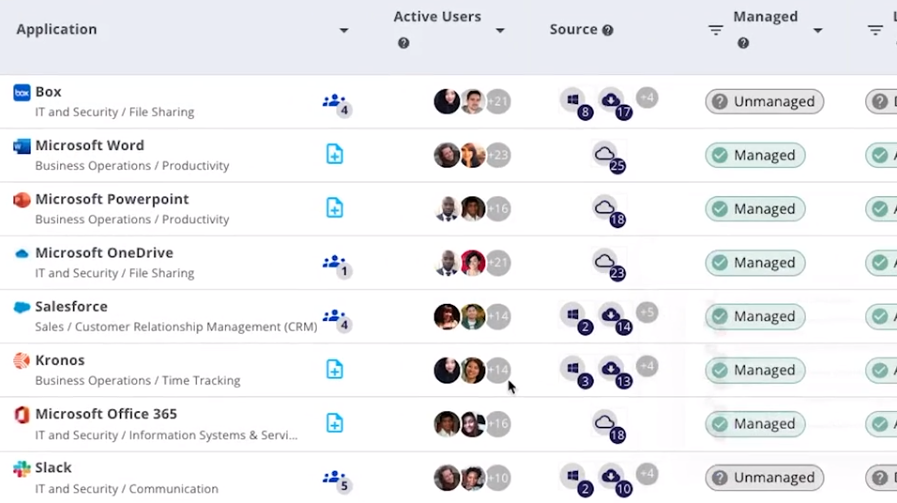Image resolution: width=897 pixels, height=503 pixels.
Task: Click the Microsoft Word add-document icon
Action: coord(335,154)
